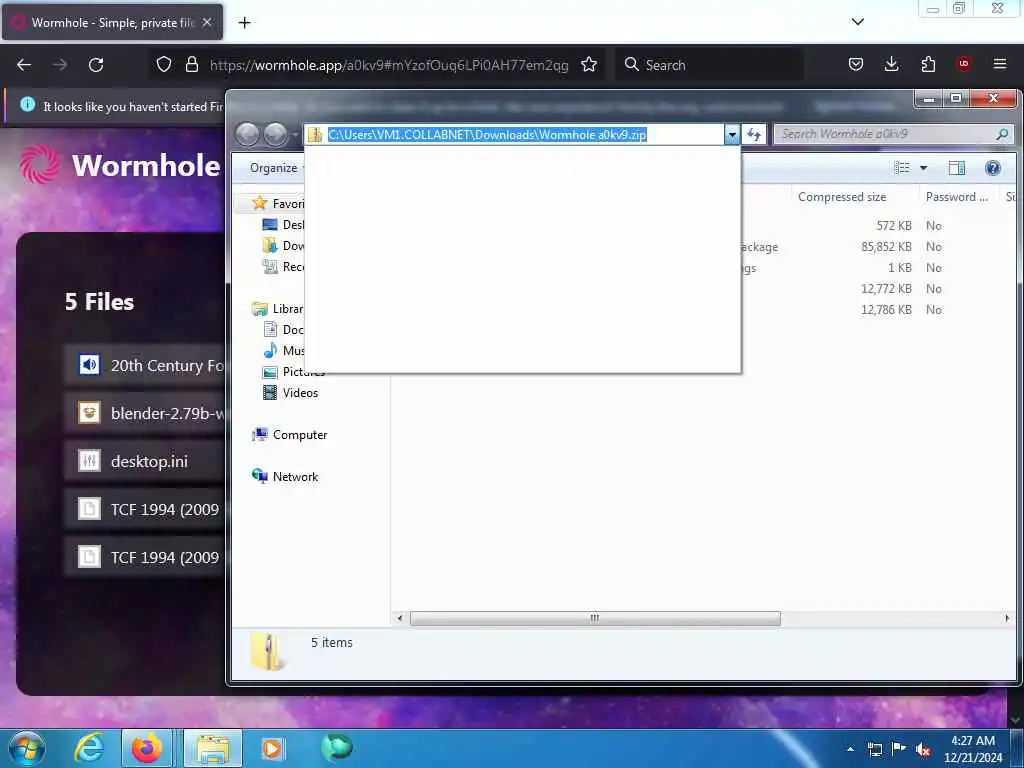The height and width of the screenshot is (768, 1024).
Task: Select the Wormhole browser tab
Action: (112, 22)
